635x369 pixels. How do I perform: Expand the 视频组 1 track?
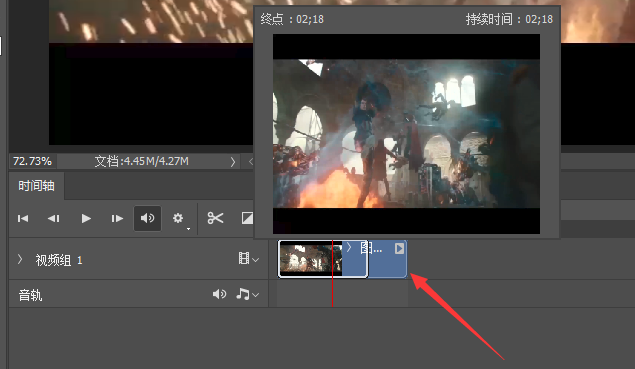20,259
